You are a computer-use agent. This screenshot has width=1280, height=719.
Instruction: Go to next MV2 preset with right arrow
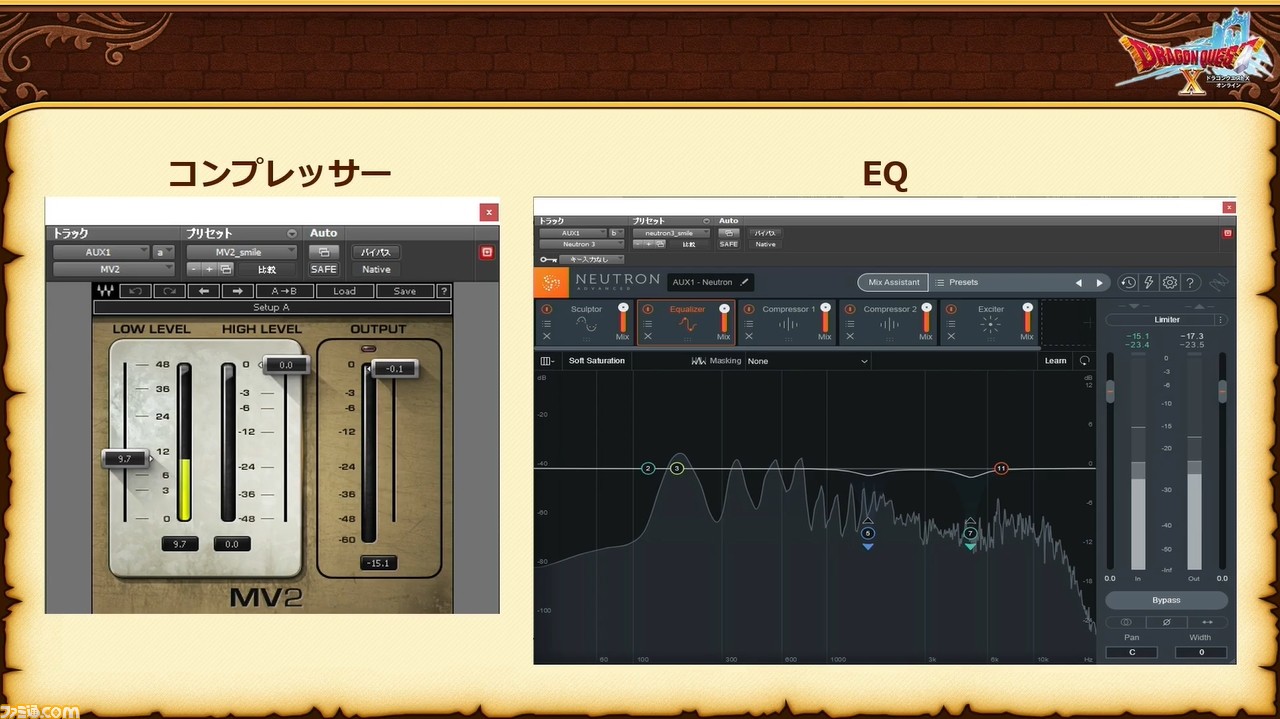coord(237,291)
